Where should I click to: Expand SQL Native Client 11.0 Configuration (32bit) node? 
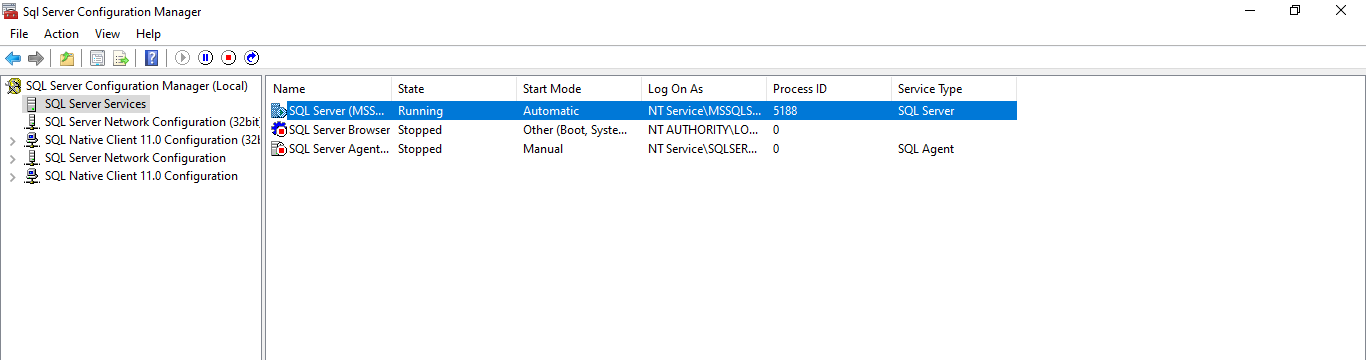pyautogui.click(x=12, y=140)
